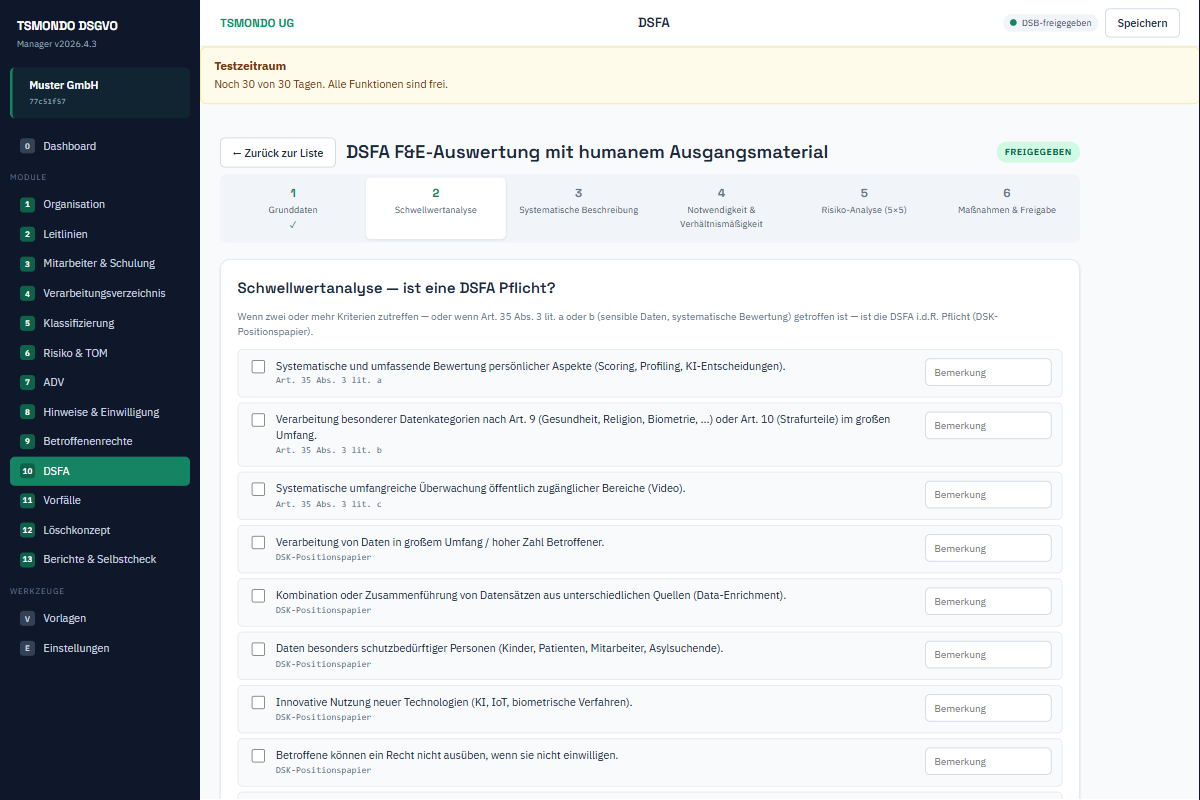Image resolution: width=1200 pixels, height=800 pixels.
Task: Check 'Daten besonders schutzbedürftiger Personen' box
Action: pyautogui.click(x=258, y=649)
